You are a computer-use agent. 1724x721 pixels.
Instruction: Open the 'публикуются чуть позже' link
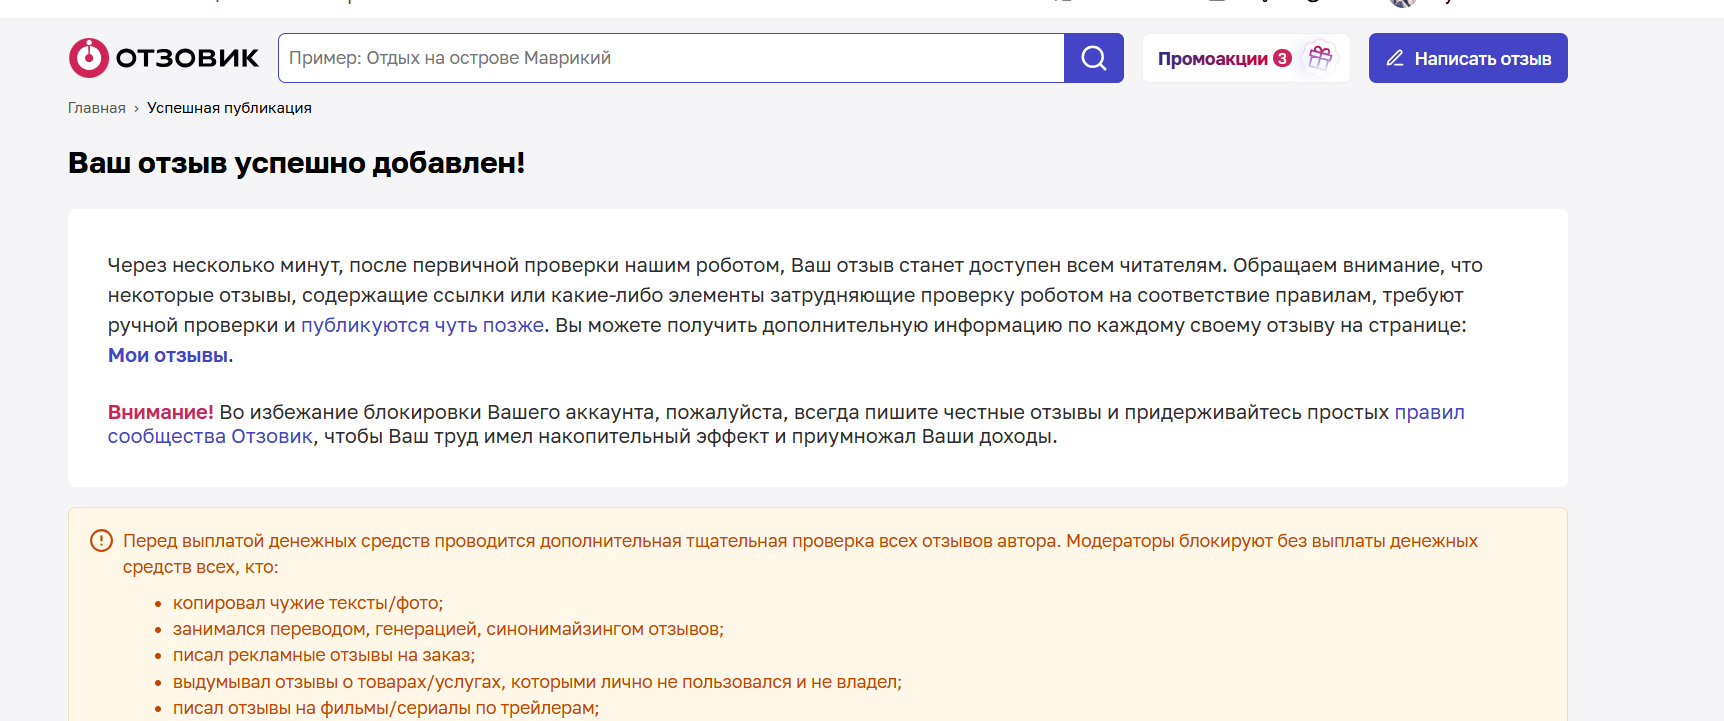(x=423, y=325)
